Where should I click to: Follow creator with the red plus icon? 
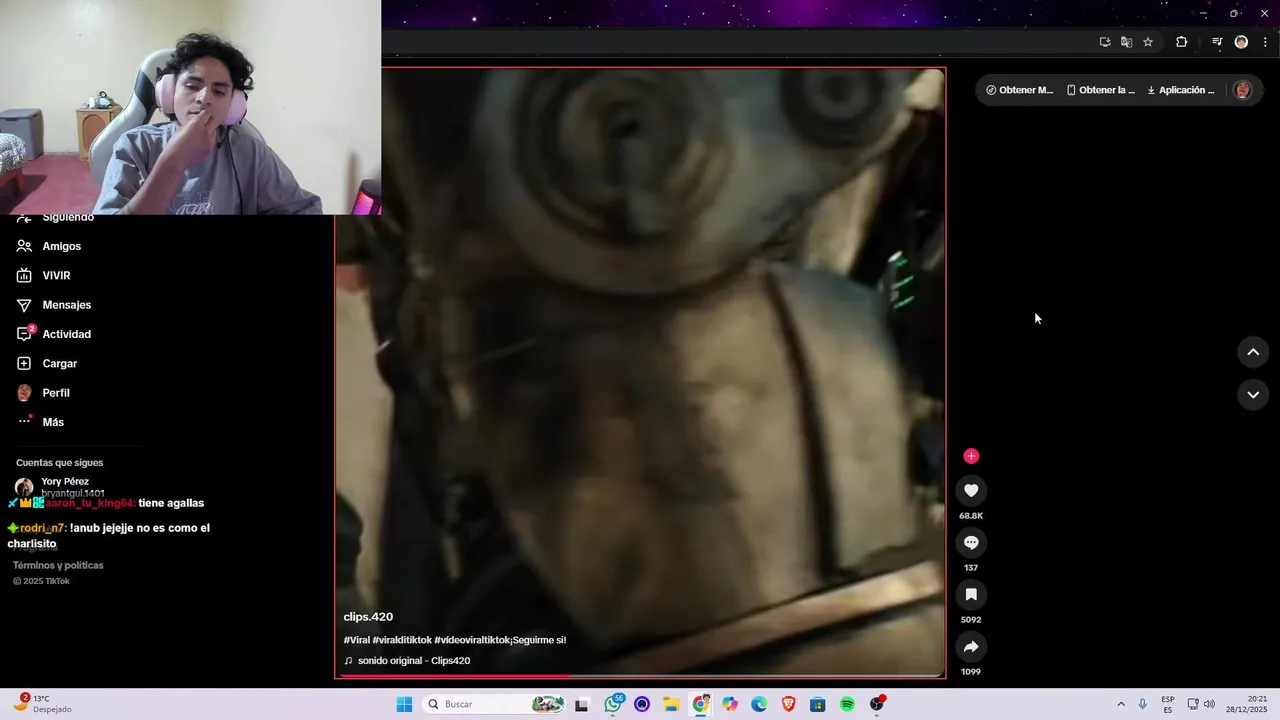click(x=971, y=456)
